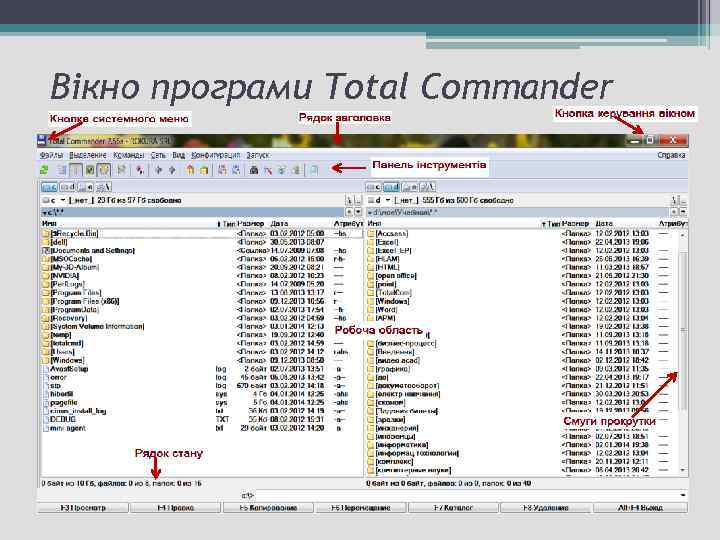Toggle the highlighted yellow toolbar icon
The height and width of the screenshot is (540, 720).
(x=105, y=170)
